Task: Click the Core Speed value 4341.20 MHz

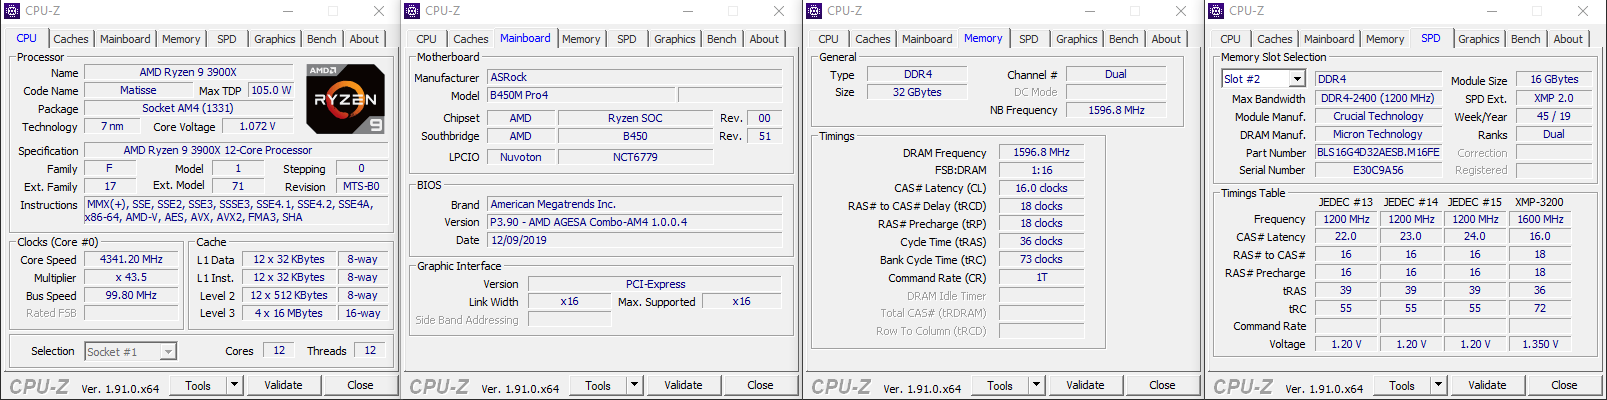Action: pyautogui.click(x=132, y=259)
